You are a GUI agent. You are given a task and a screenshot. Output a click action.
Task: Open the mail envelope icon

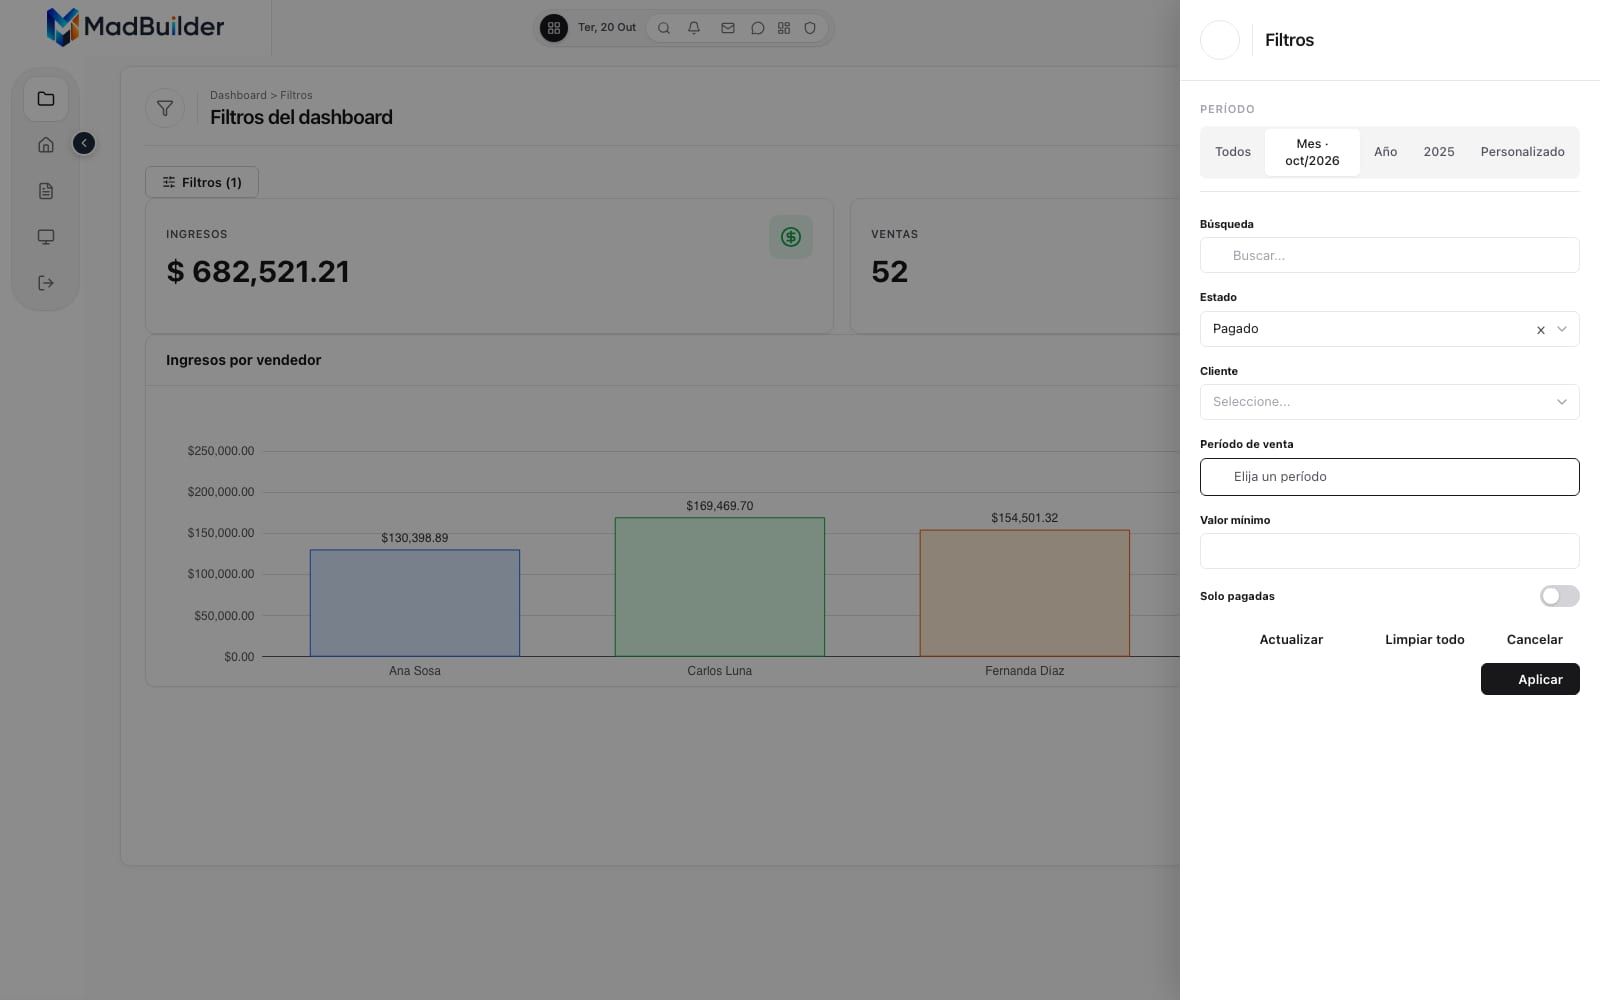coord(728,28)
